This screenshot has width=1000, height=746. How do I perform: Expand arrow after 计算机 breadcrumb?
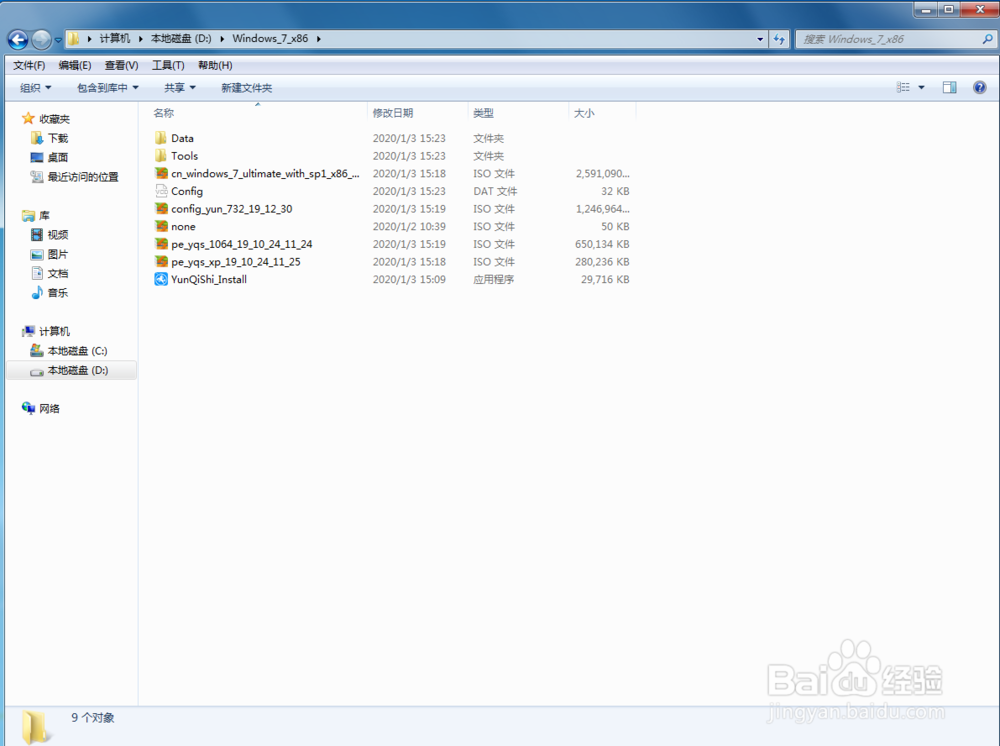click(x=140, y=39)
